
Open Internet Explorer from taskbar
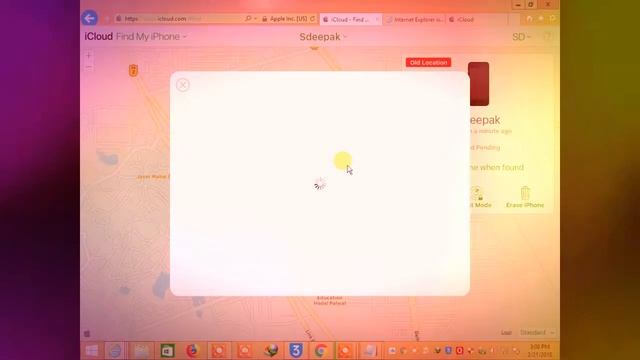pyautogui.click(x=115, y=351)
